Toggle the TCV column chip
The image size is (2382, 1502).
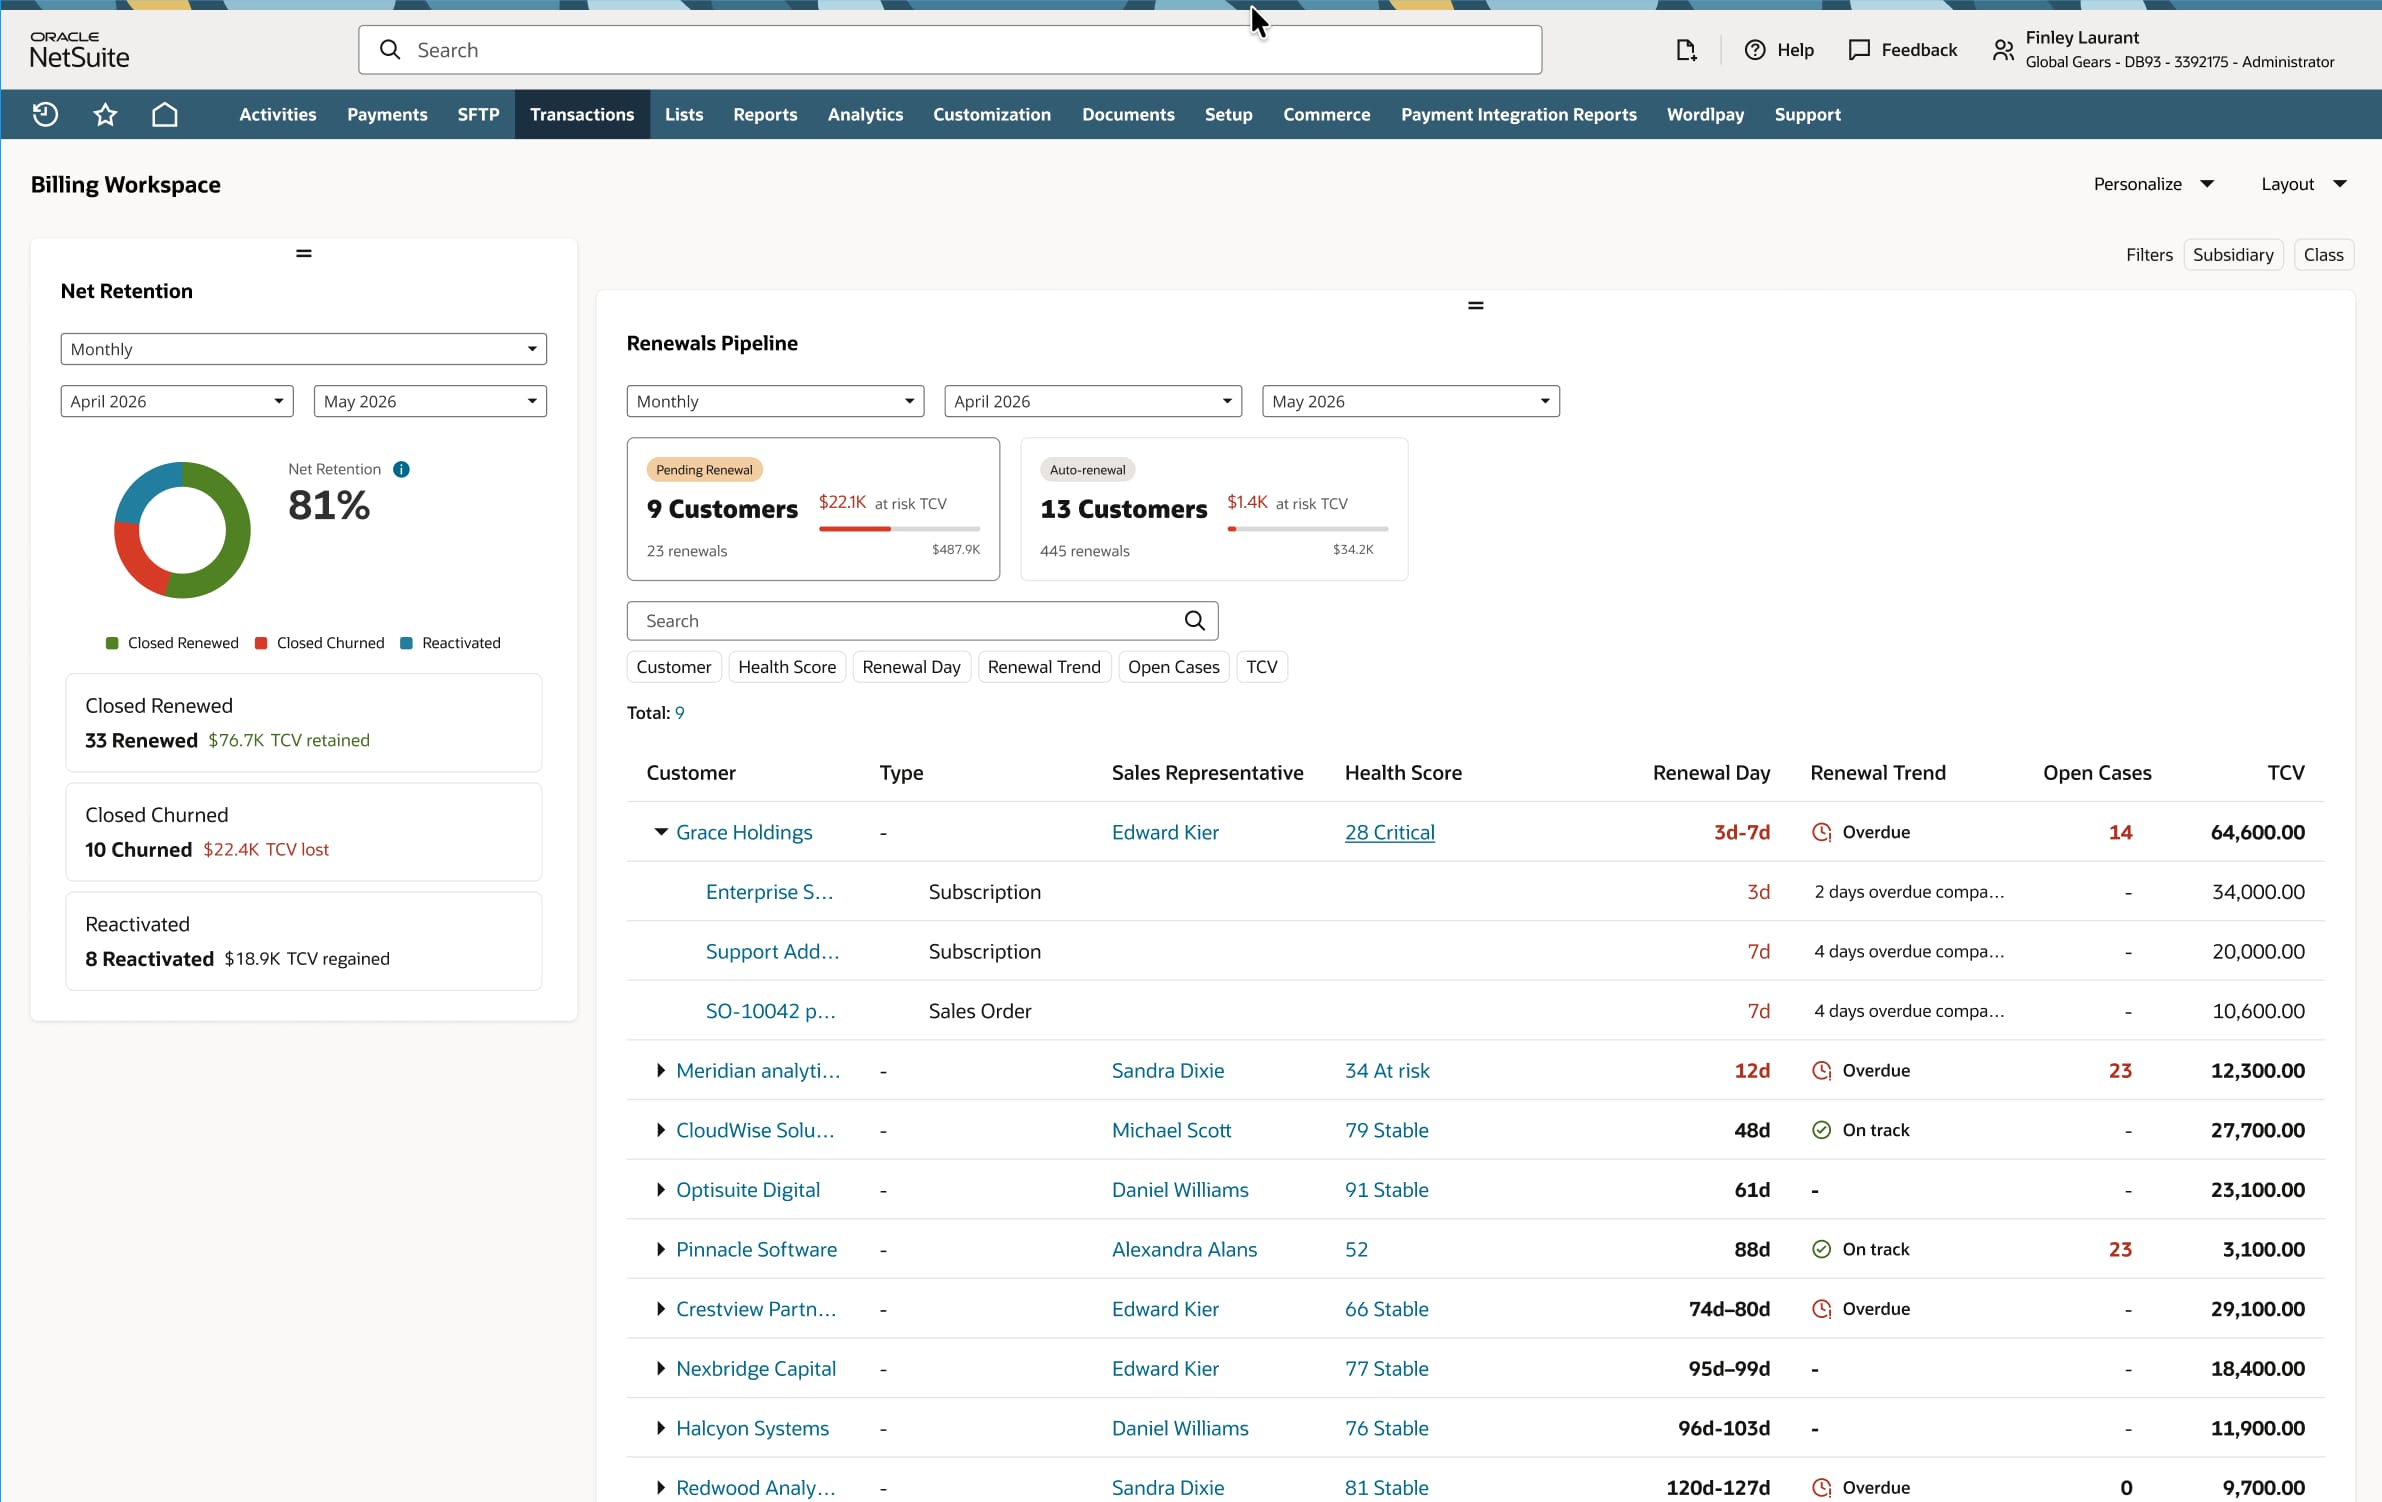pyautogui.click(x=1262, y=667)
